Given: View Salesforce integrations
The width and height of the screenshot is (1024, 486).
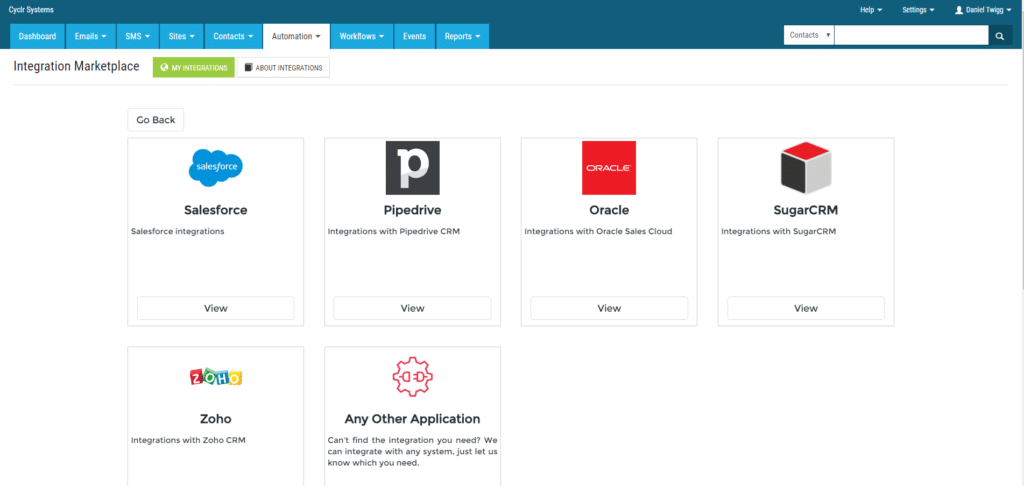Looking at the screenshot, I should tap(216, 308).
